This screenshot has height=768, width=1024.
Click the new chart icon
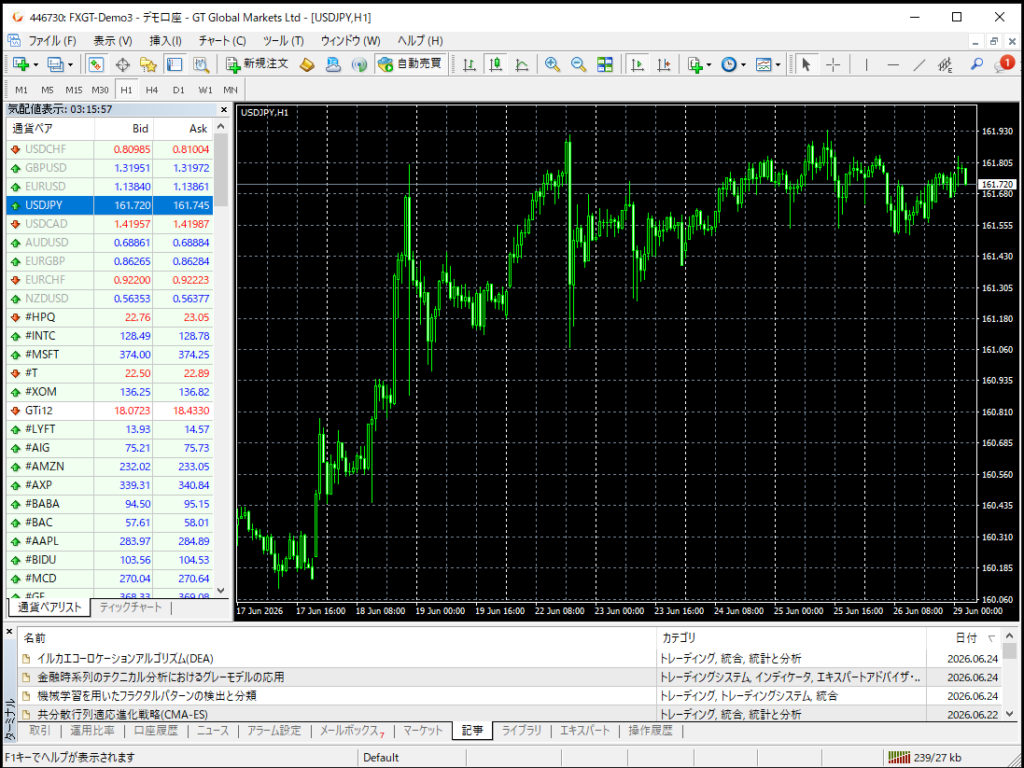pyautogui.click(x=21, y=64)
